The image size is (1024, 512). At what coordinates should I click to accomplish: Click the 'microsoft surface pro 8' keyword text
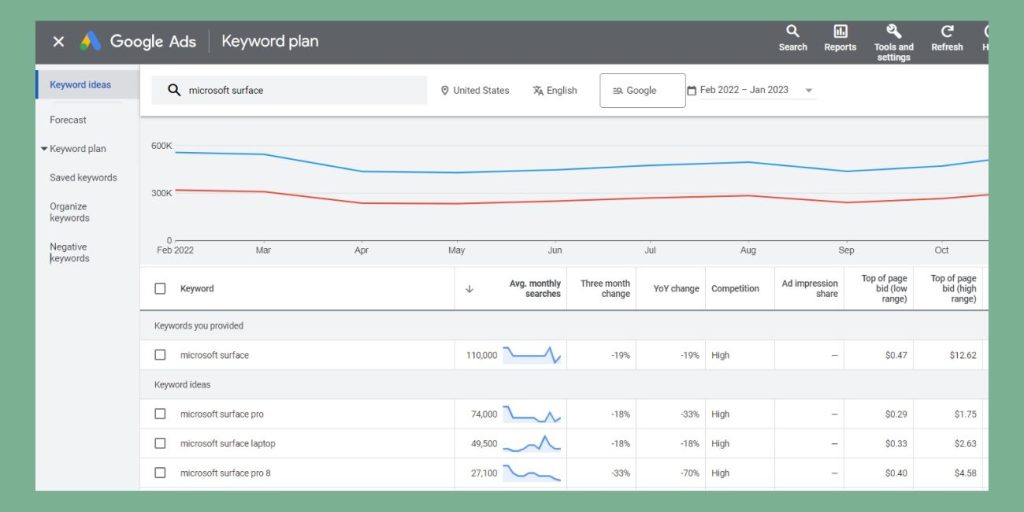(x=225, y=473)
